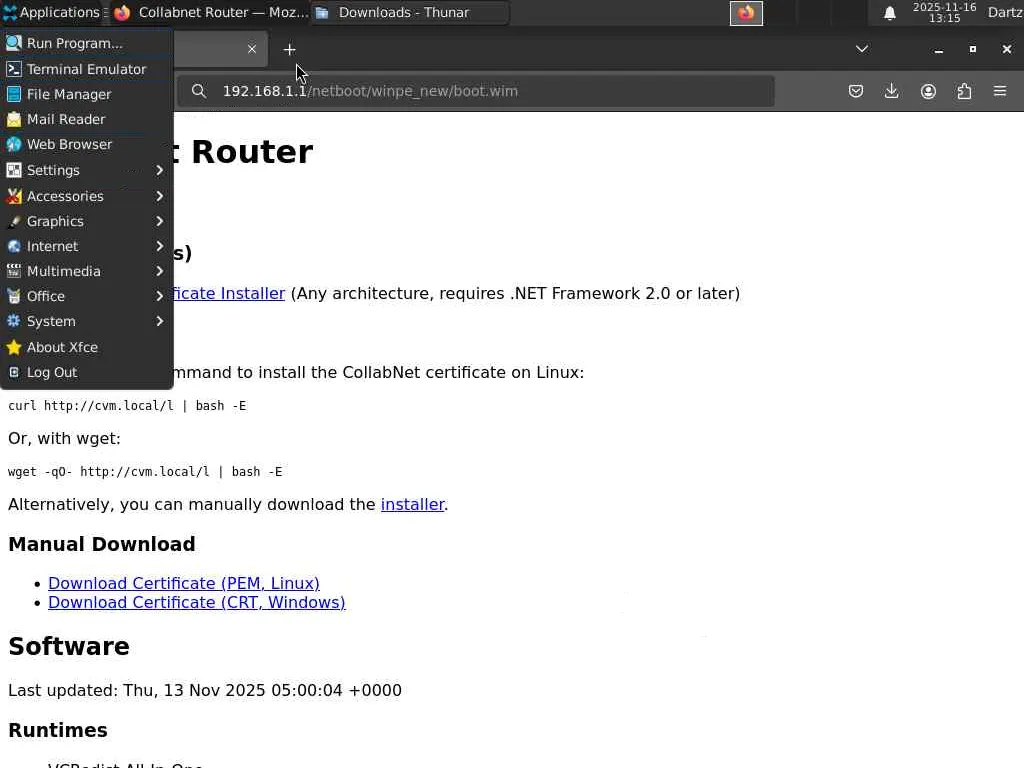Click the System gear icon
This screenshot has width=1024, height=768.
[14, 321]
